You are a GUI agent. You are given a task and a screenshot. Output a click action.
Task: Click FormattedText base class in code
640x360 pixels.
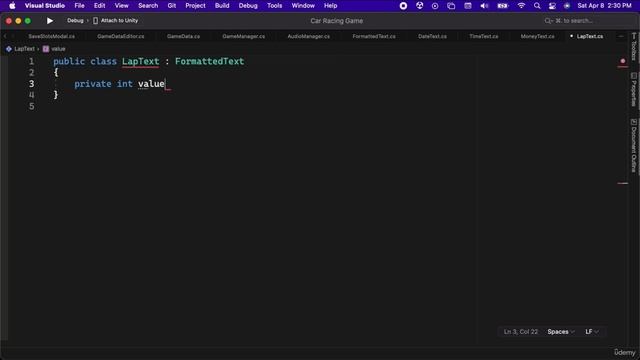[x=209, y=61]
